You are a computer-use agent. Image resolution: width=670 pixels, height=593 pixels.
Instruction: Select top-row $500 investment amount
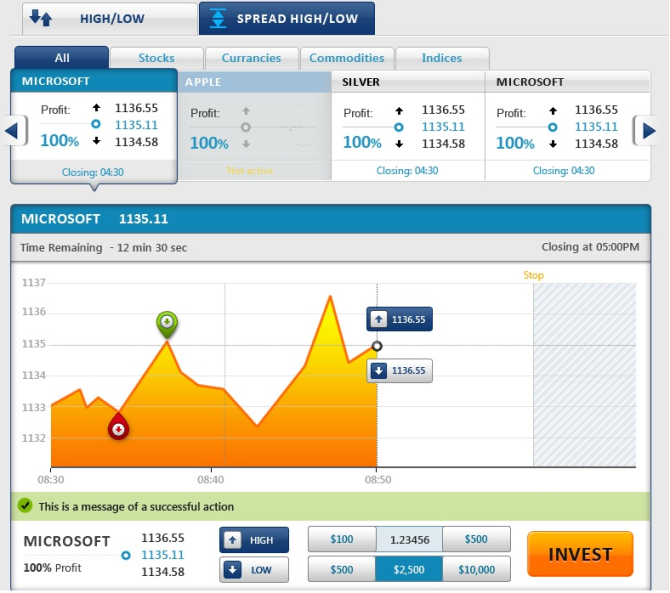pos(476,539)
